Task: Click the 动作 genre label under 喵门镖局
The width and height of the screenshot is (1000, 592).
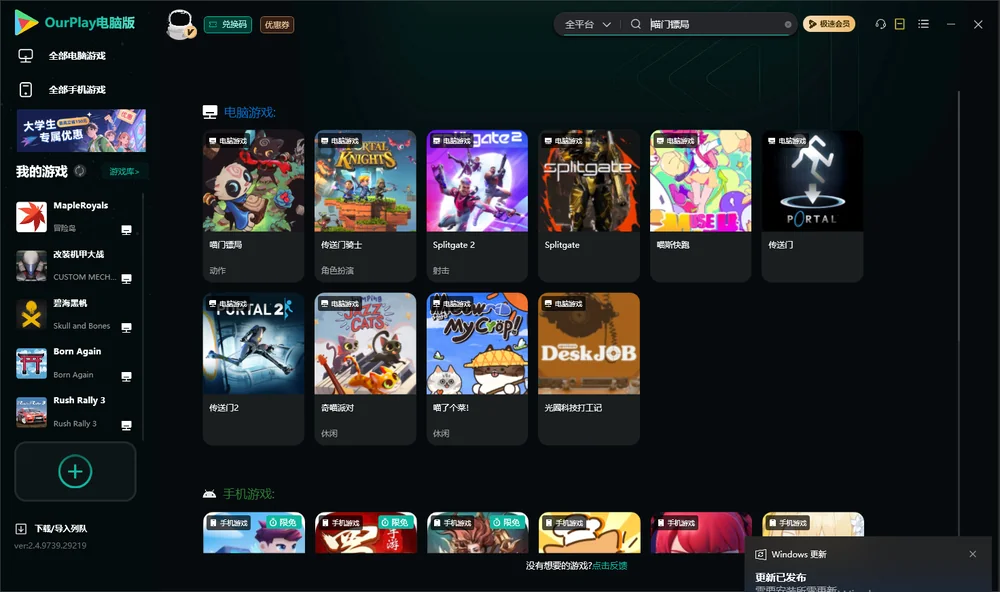Action: pos(217,270)
